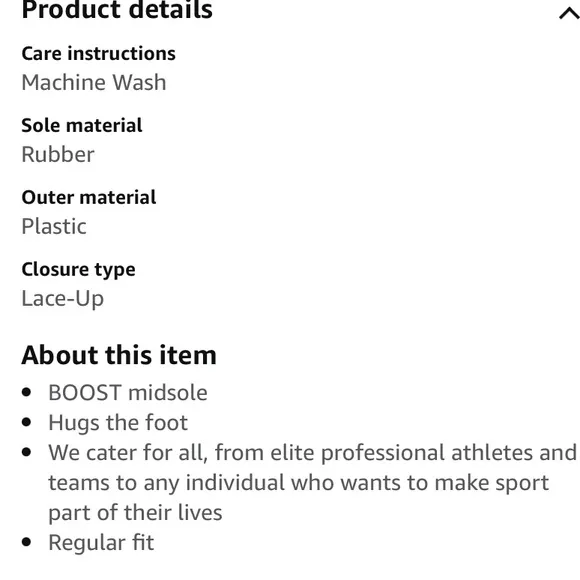This screenshot has width=580, height=580.
Task: Collapse the Product details section chevron
Action: [x=570, y=14]
